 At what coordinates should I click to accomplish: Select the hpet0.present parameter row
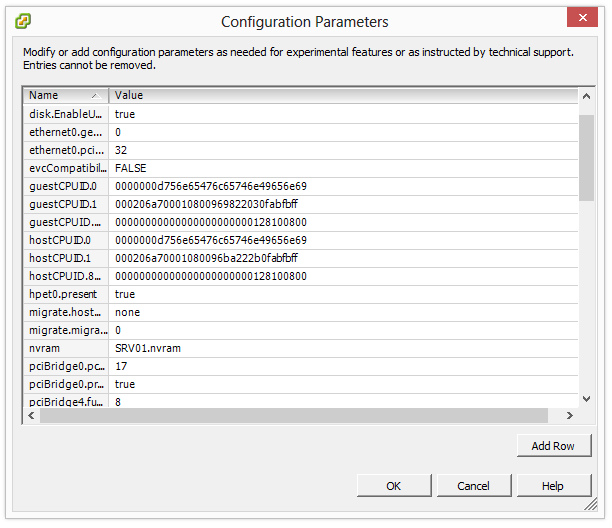pos(65,294)
